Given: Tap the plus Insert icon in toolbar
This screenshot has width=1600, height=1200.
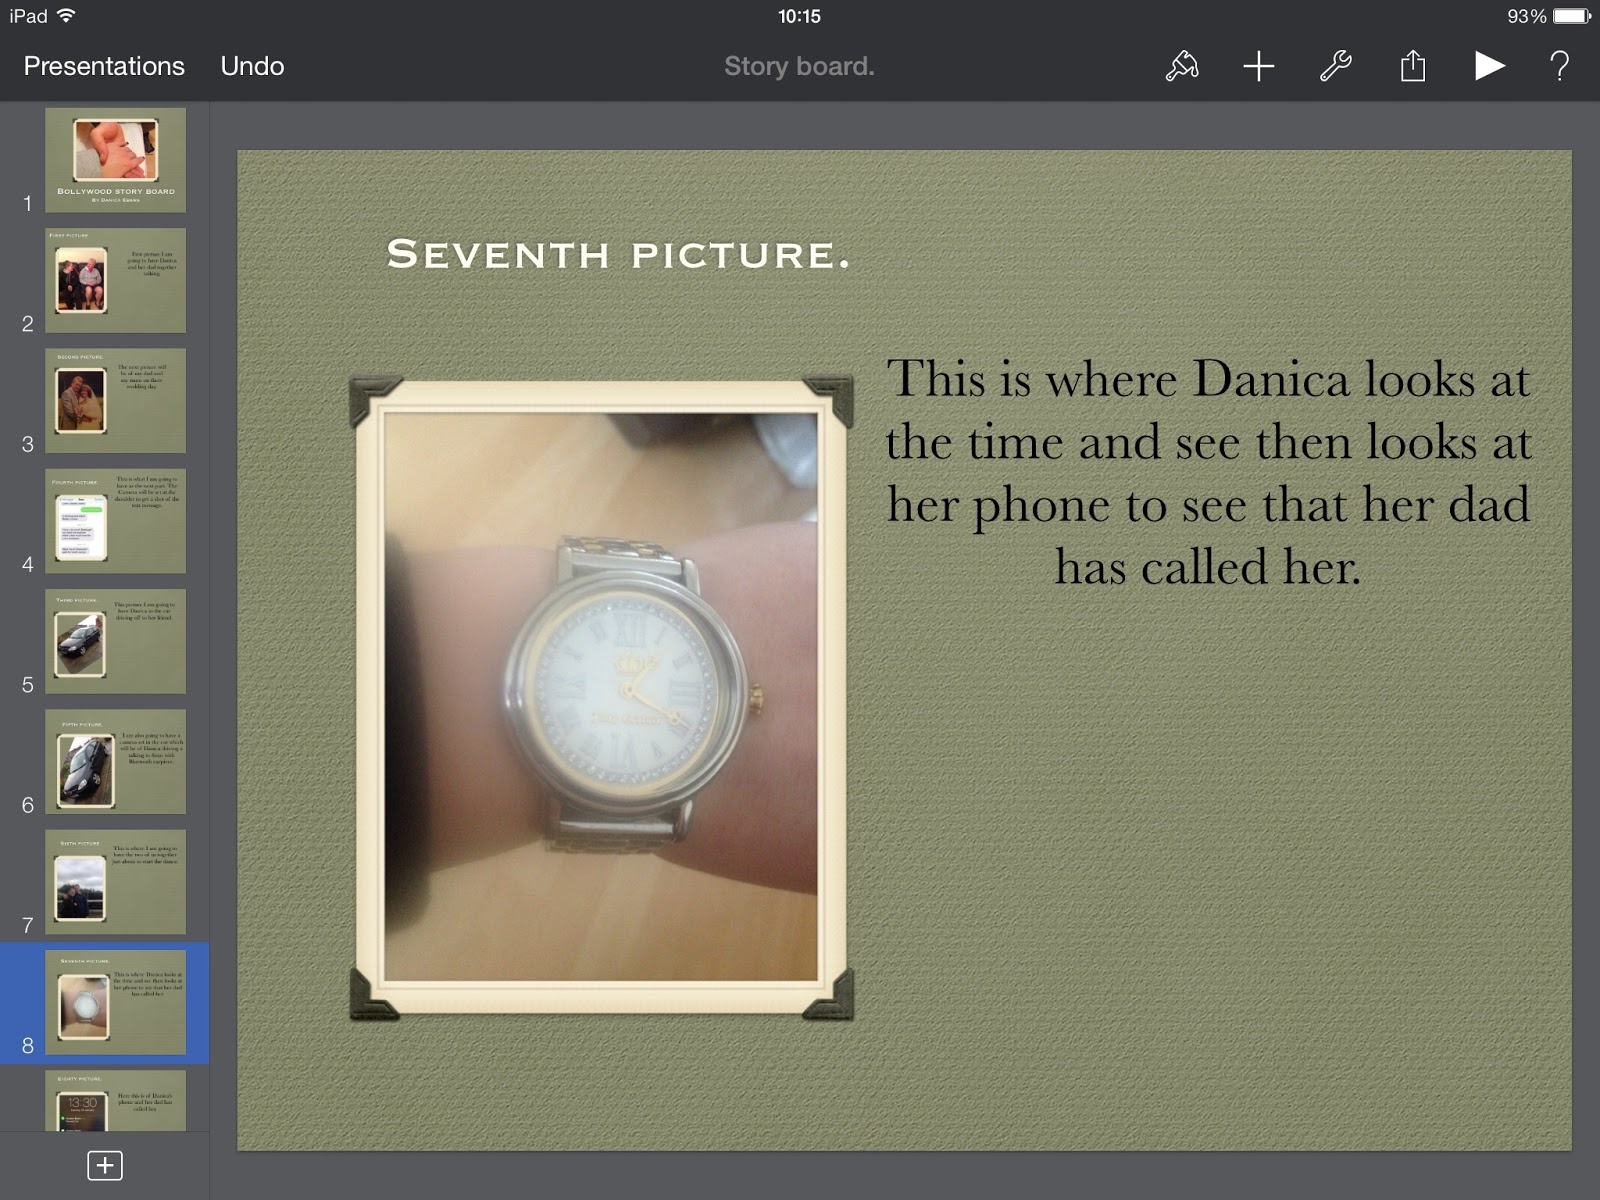Looking at the screenshot, I should click(1259, 66).
